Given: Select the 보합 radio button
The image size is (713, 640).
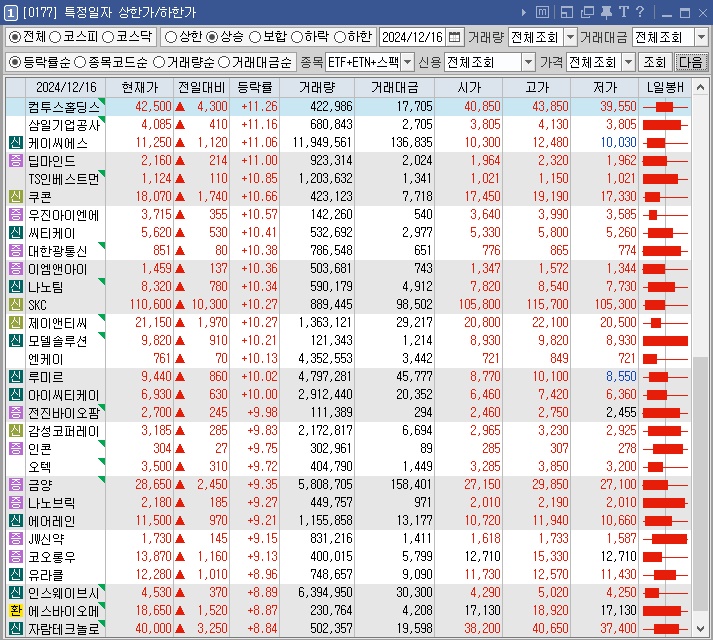Looking at the screenshot, I should click(255, 37).
